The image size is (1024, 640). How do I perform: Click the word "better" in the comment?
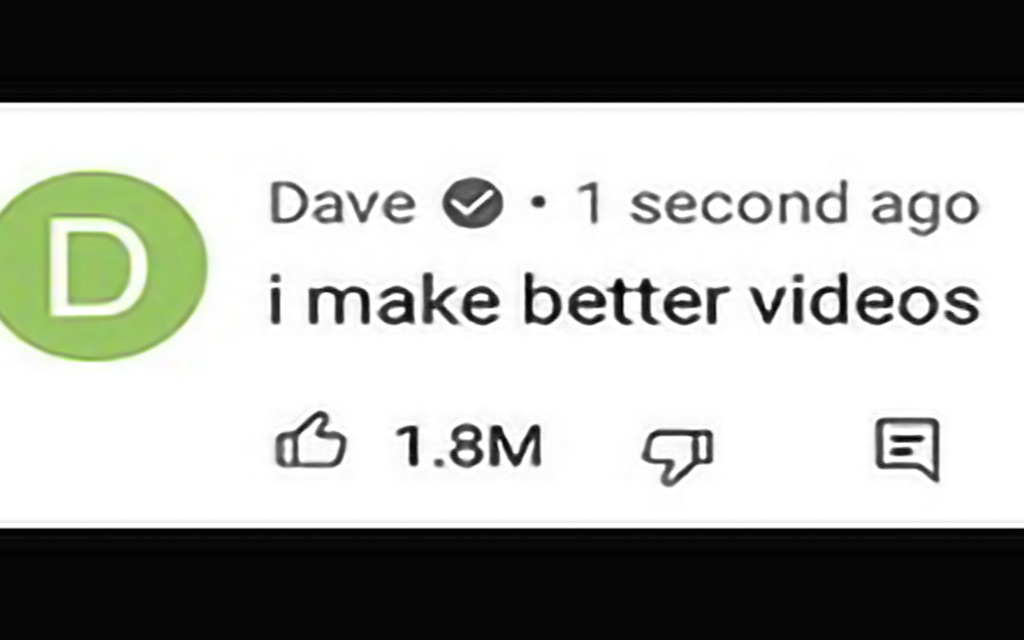pos(626,300)
